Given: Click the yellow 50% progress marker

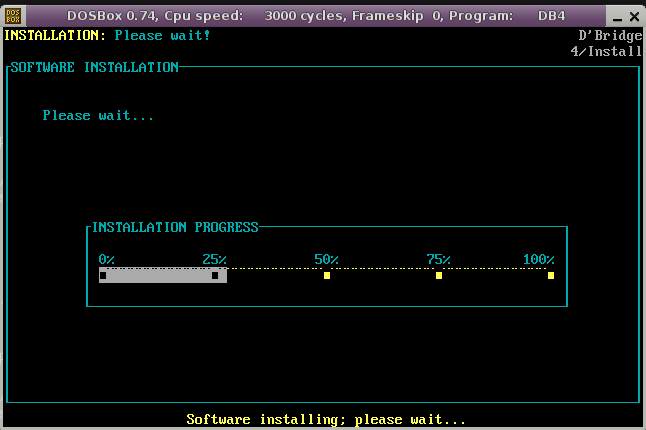Looking at the screenshot, I should tap(327, 275).
